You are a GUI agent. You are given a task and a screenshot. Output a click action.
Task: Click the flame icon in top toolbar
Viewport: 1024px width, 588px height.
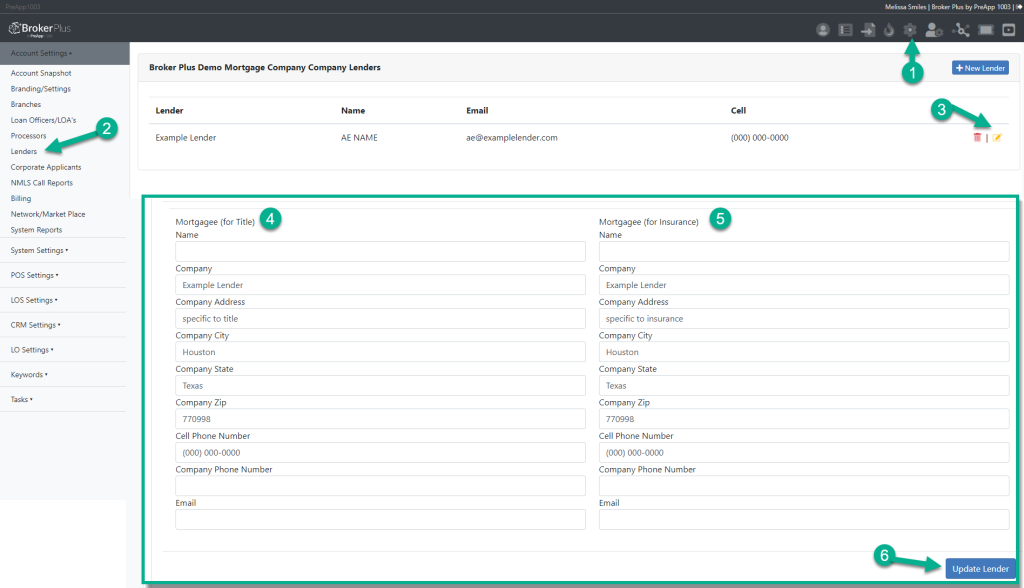coord(888,30)
